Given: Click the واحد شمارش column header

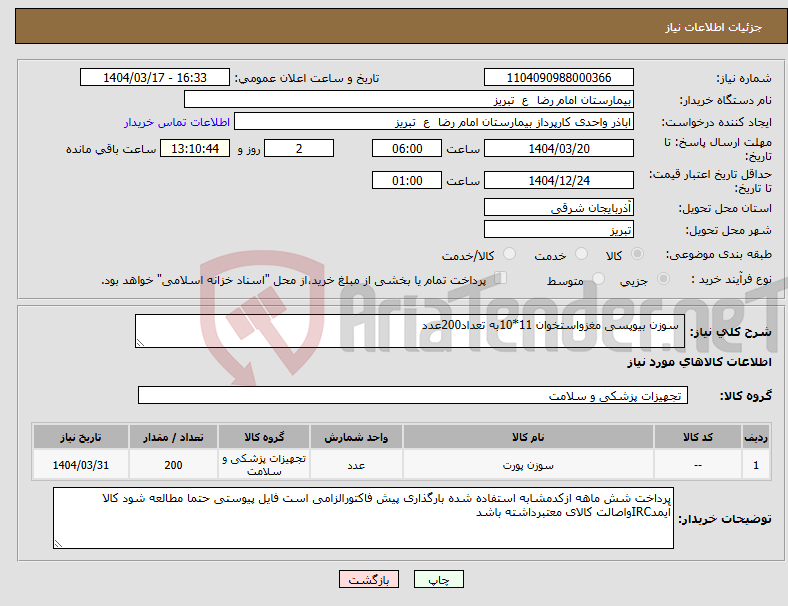Looking at the screenshot, I should tap(356, 437).
